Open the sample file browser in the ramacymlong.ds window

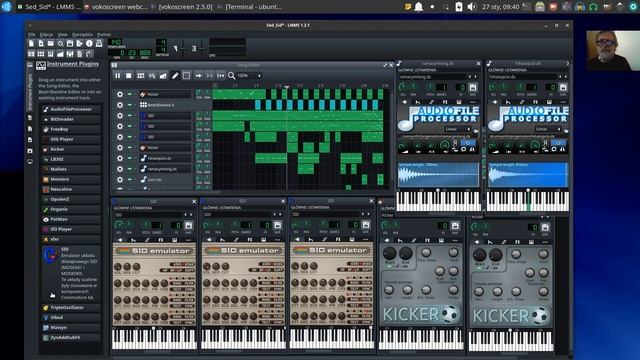tap(476, 130)
